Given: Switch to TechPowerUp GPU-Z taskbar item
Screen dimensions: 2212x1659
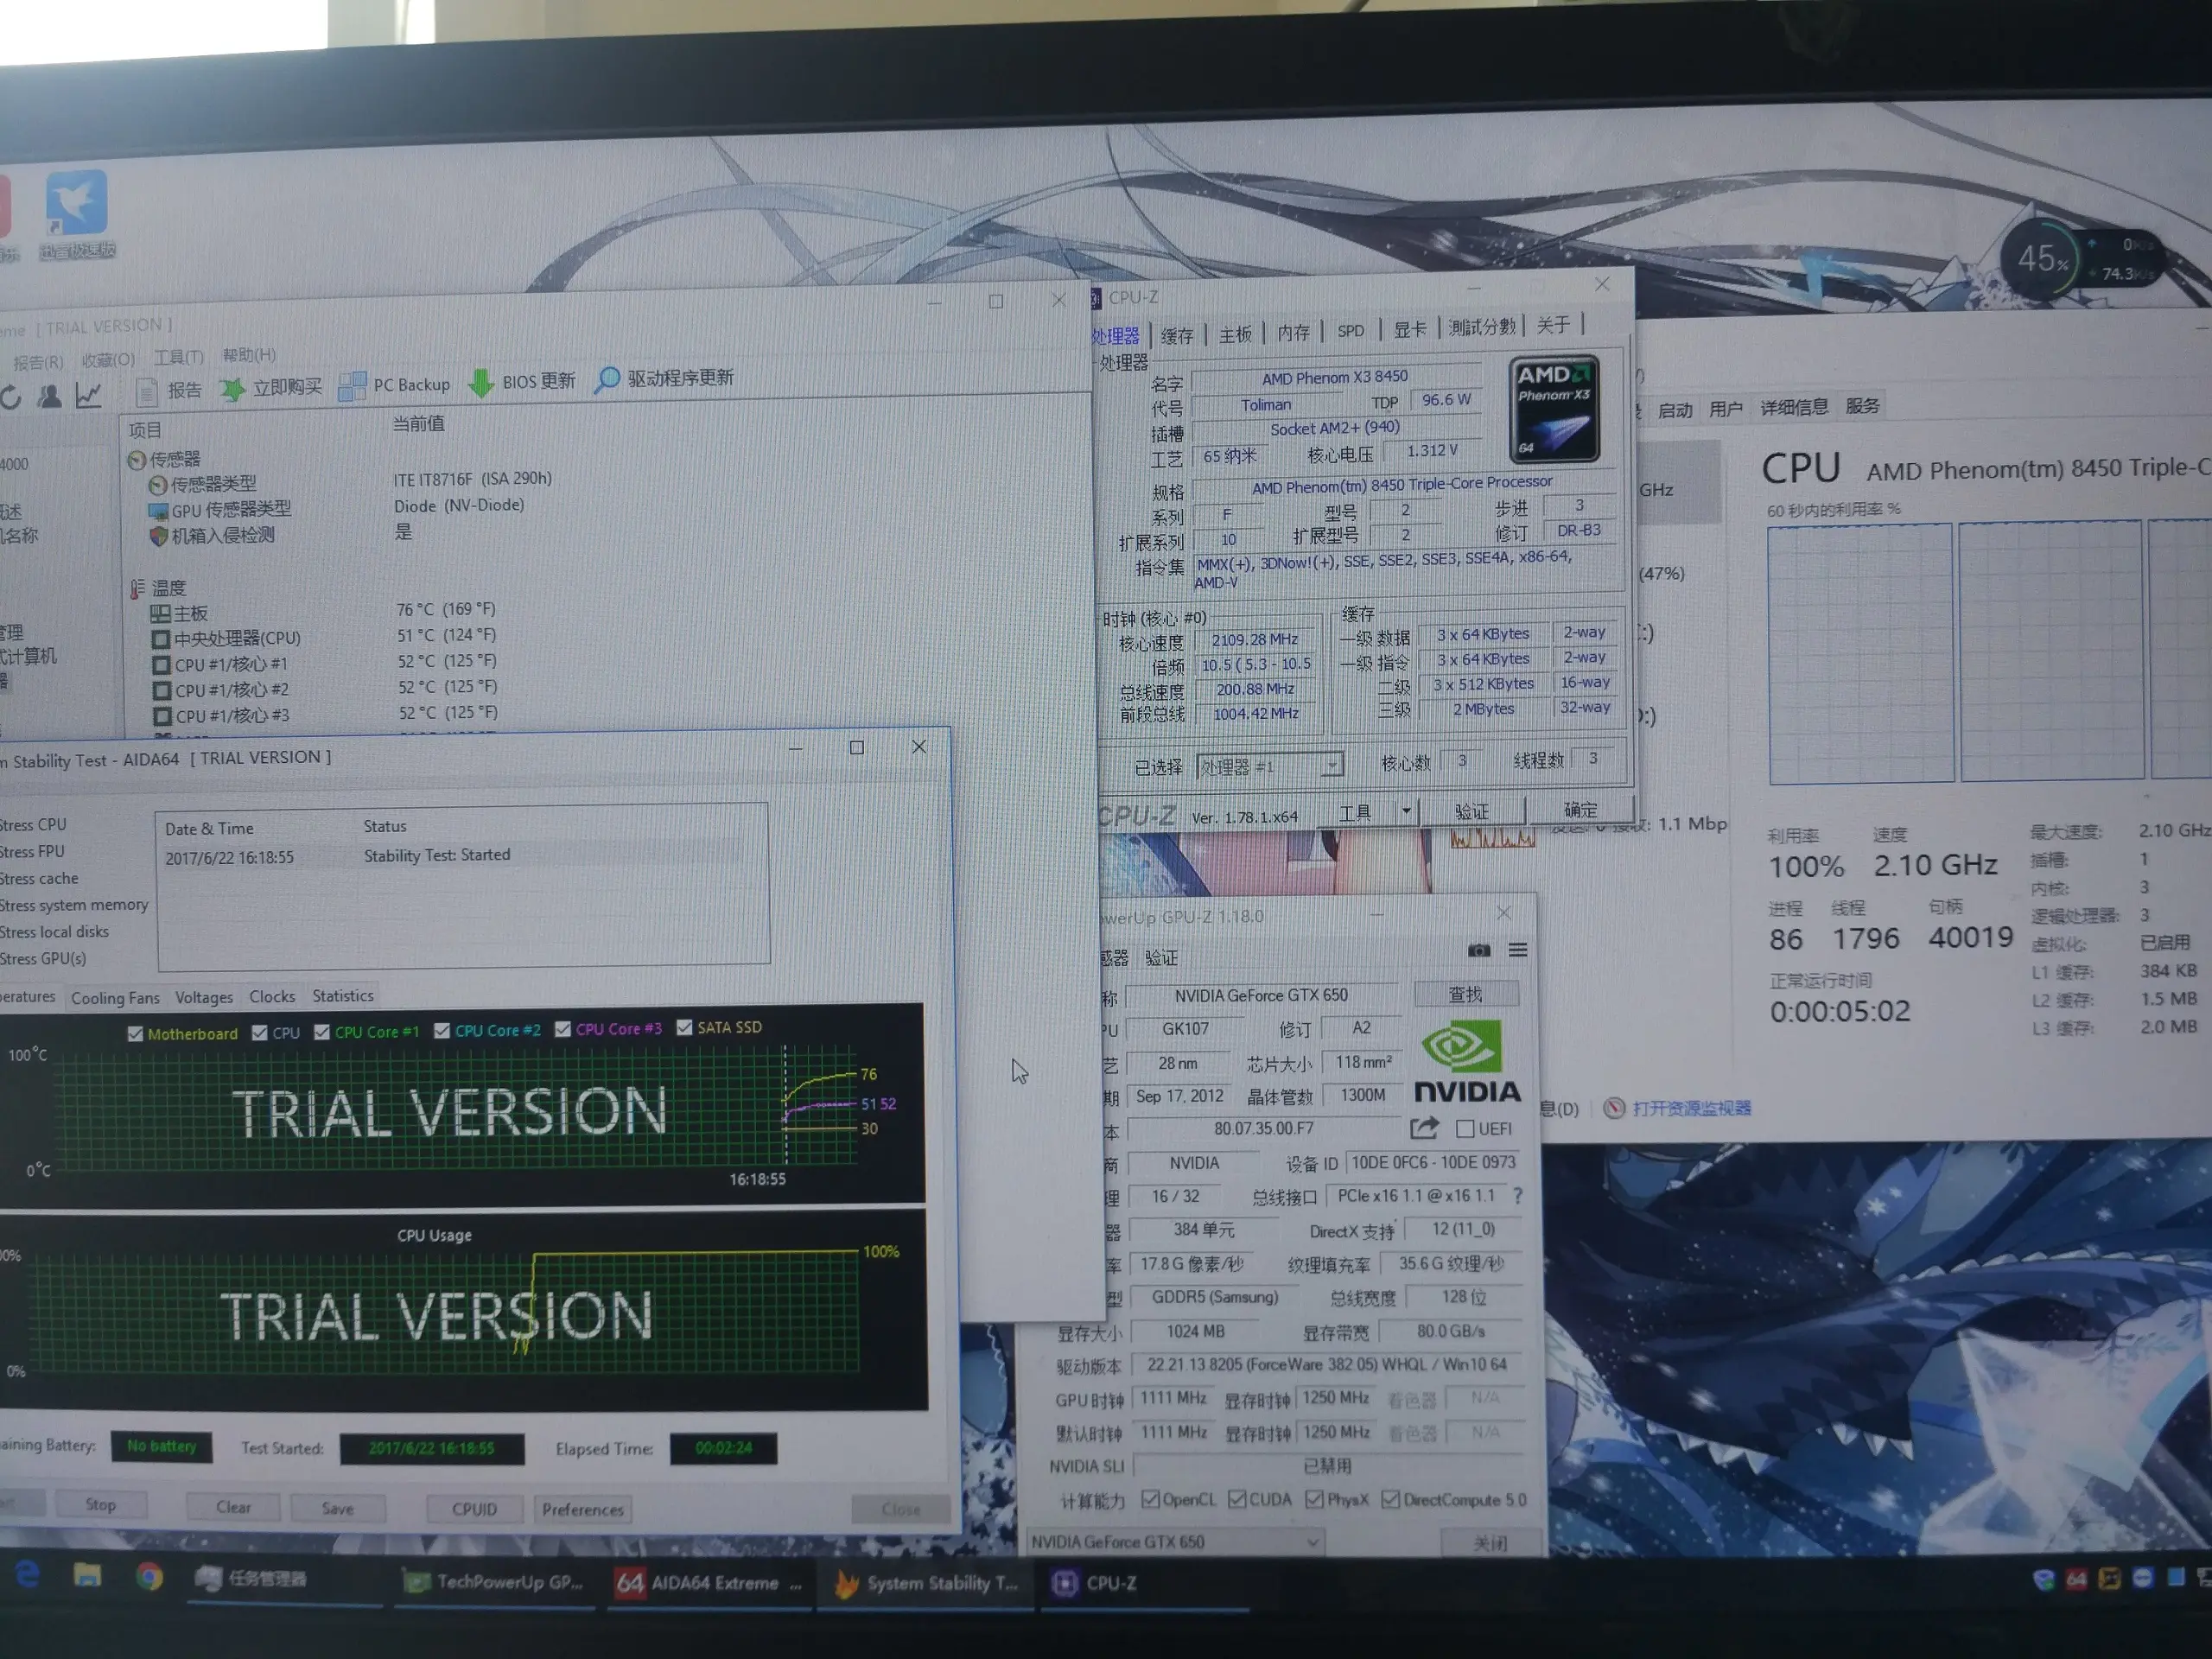Looking at the screenshot, I should (494, 1582).
